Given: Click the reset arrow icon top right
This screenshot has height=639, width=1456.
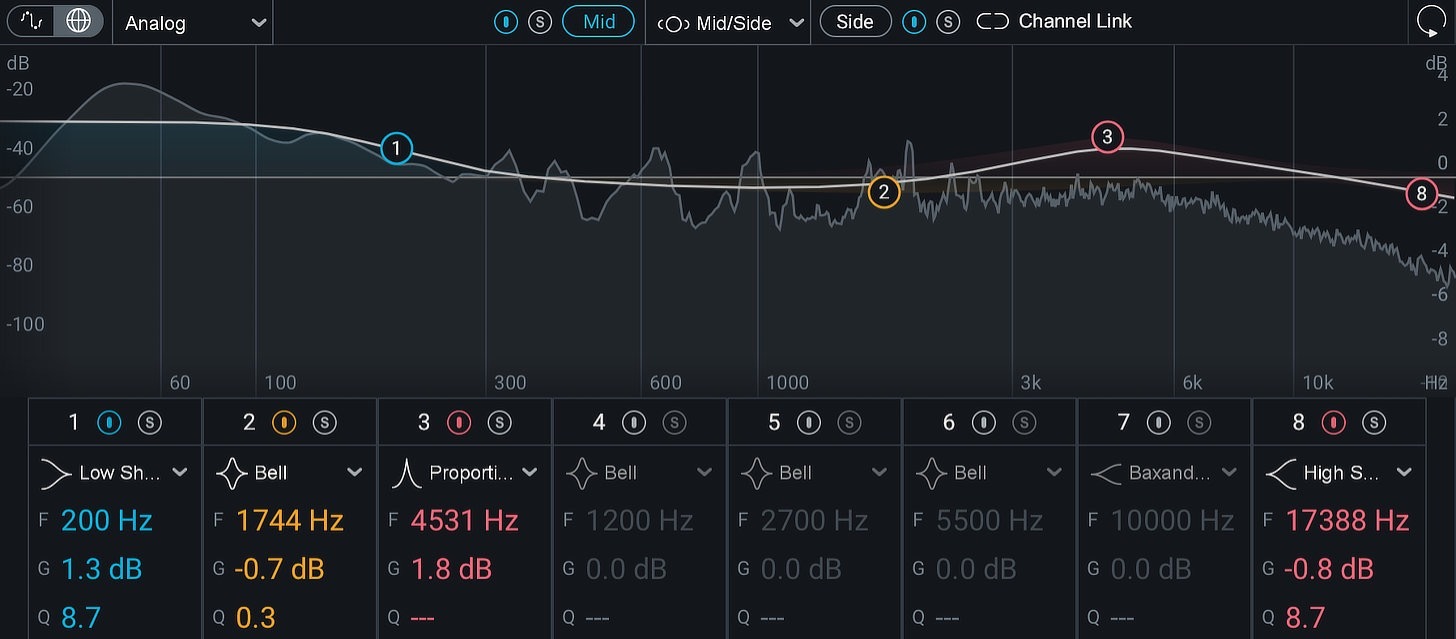Looking at the screenshot, I should [1429, 22].
